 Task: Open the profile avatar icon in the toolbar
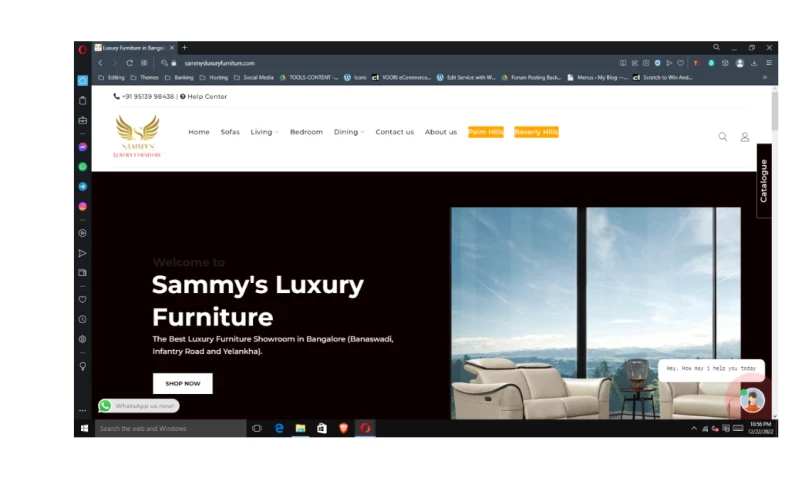point(740,63)
